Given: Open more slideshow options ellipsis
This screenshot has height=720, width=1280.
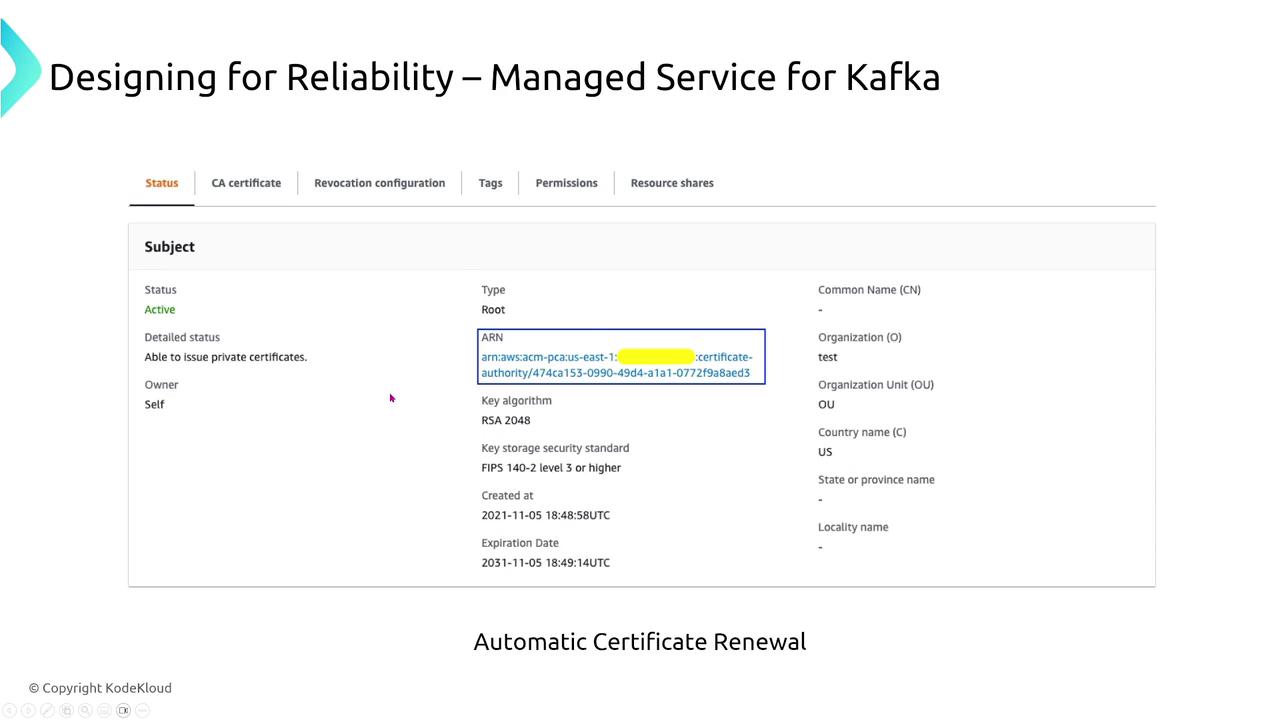Looking at the screenshot, I should [142, 711].
